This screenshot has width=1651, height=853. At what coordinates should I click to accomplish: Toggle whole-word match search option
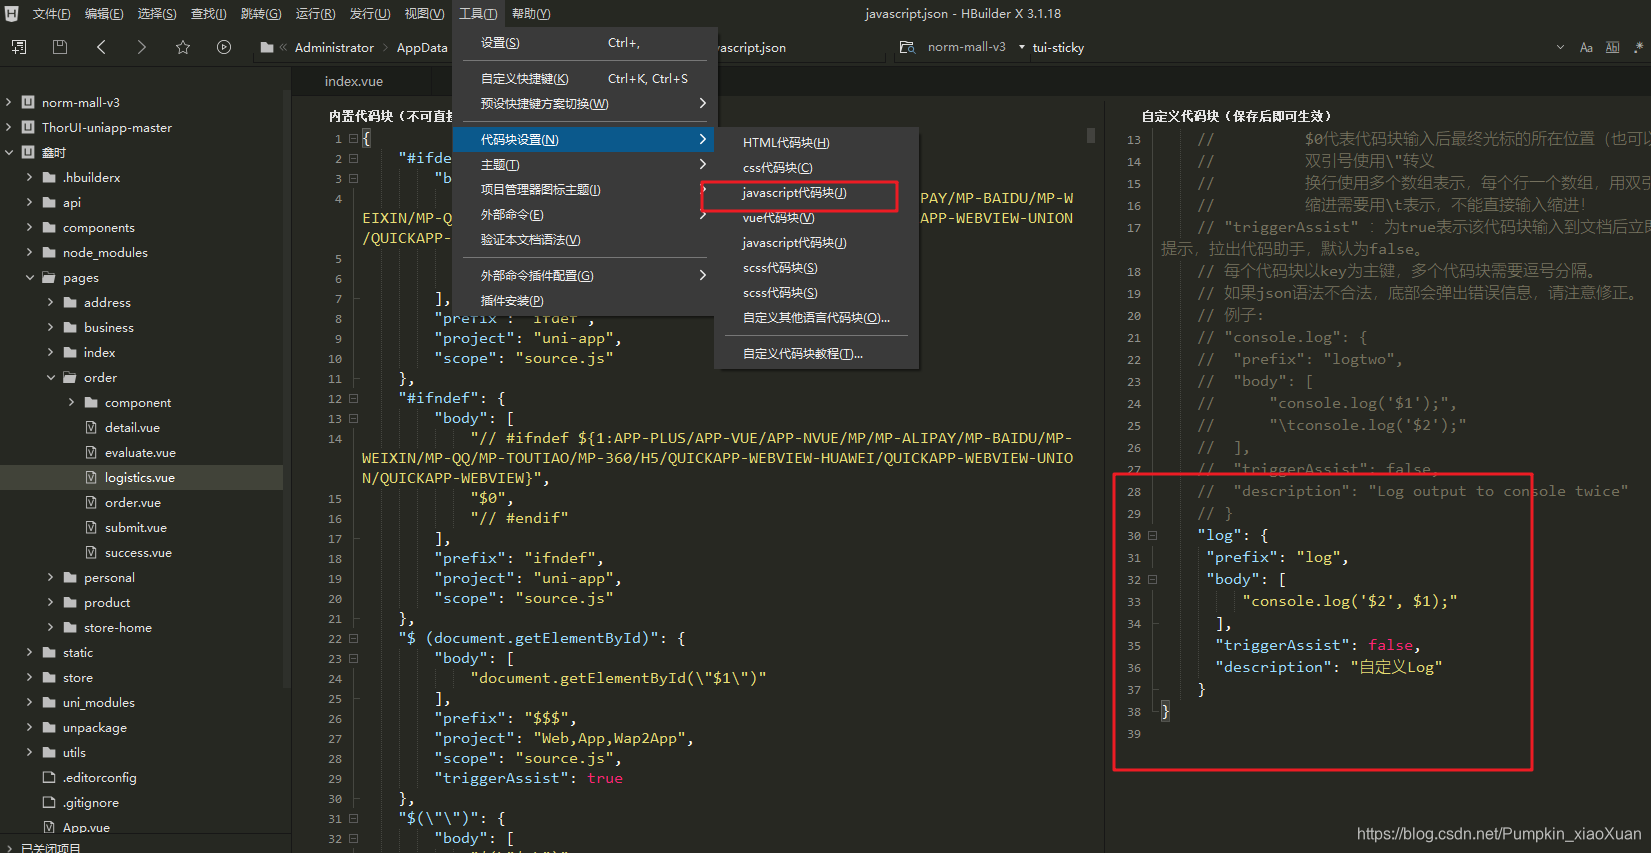[1612, 47]
